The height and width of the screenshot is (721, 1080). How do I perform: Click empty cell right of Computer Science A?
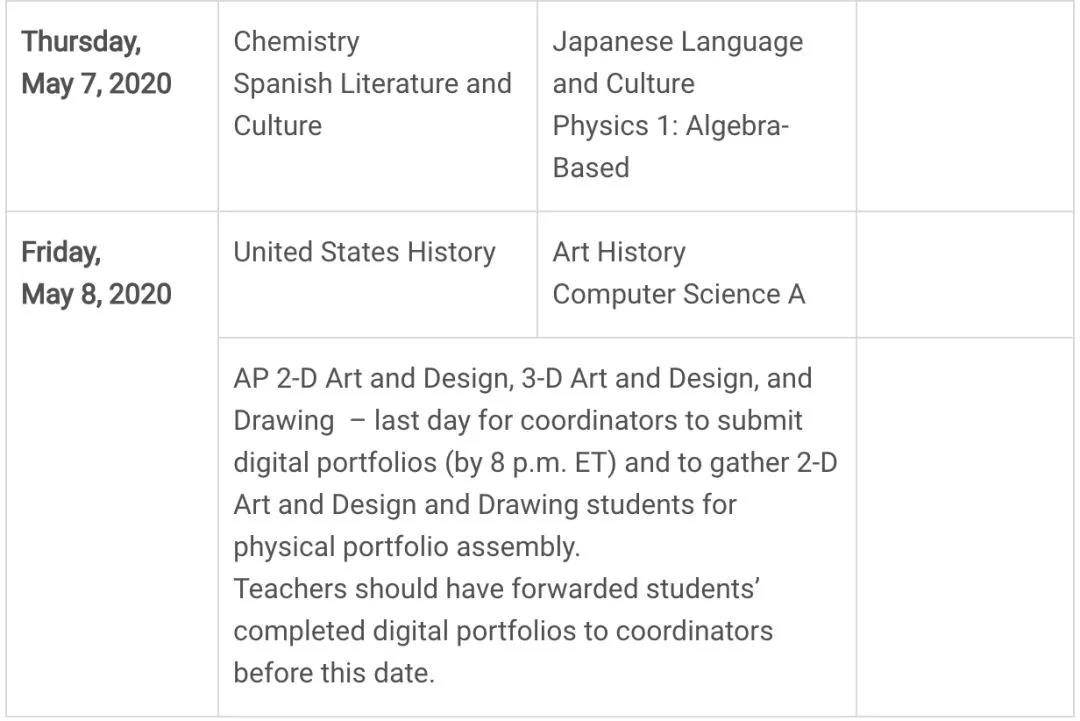(x=964, y=275)
